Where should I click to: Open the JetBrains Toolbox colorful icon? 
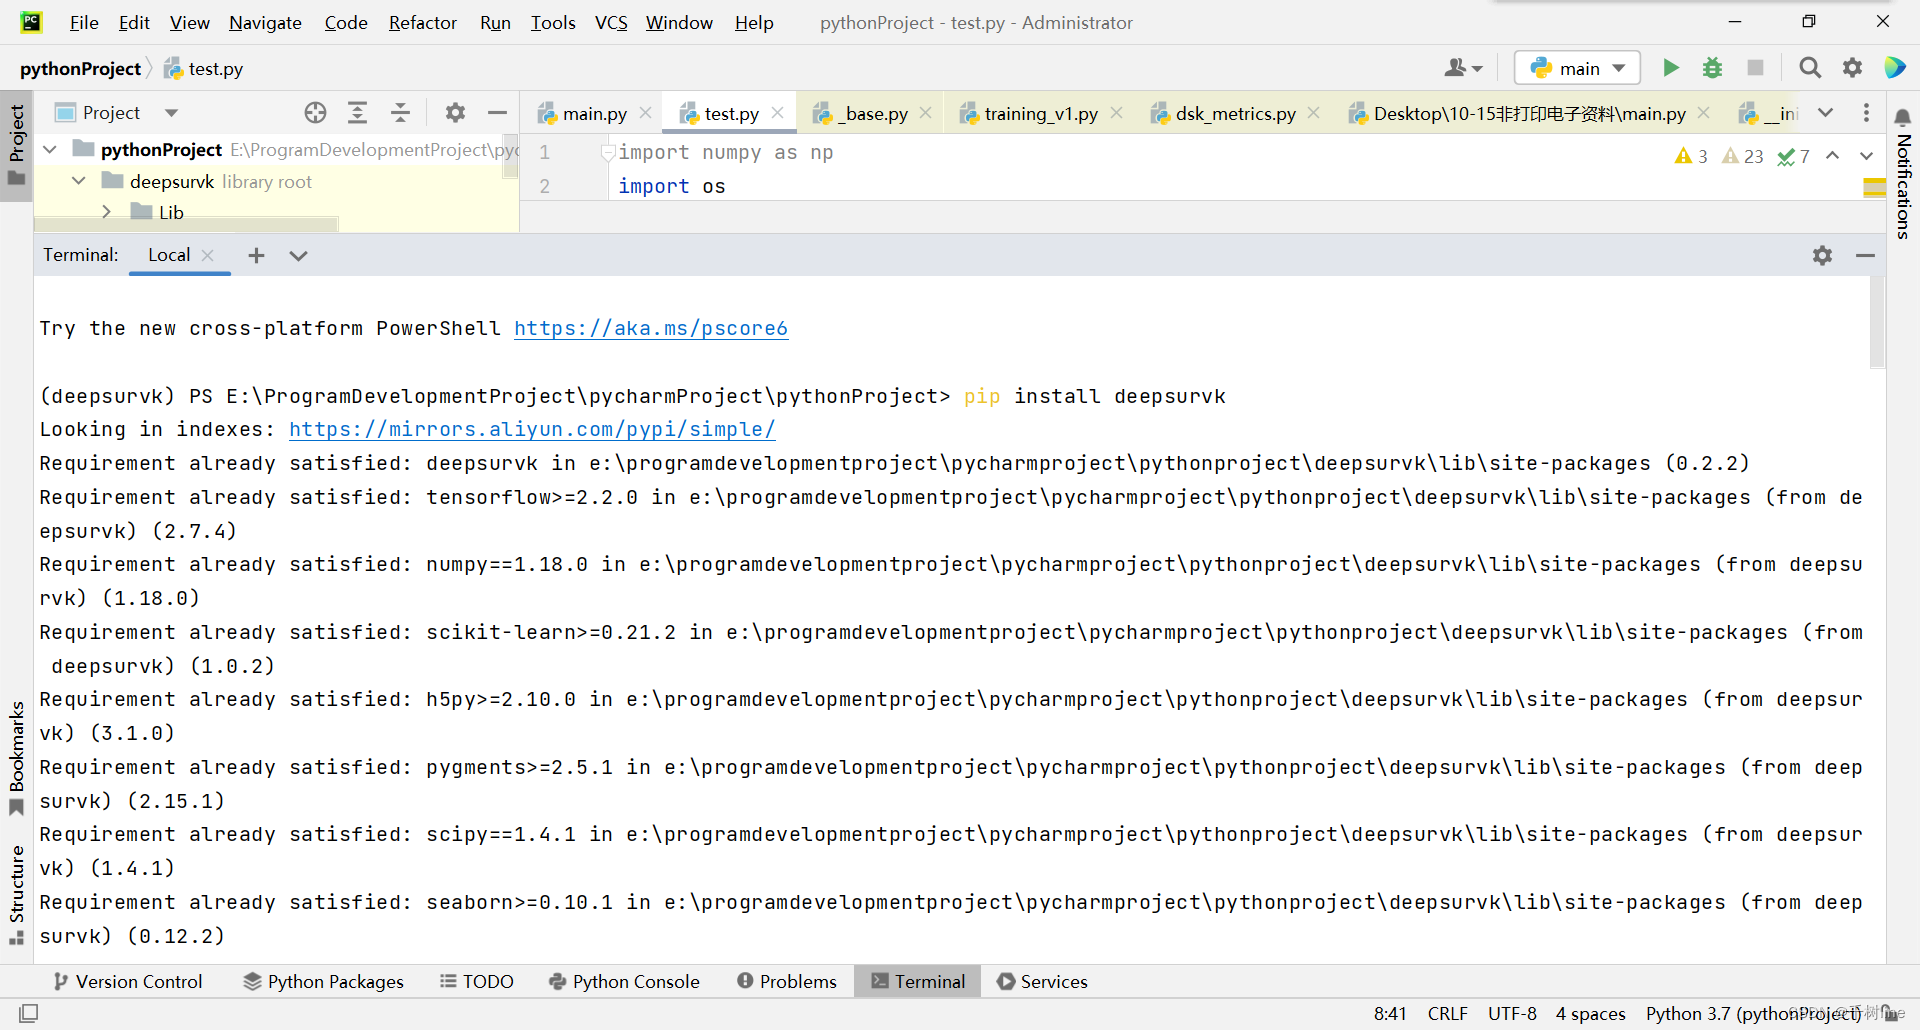tap(1894, 68)
